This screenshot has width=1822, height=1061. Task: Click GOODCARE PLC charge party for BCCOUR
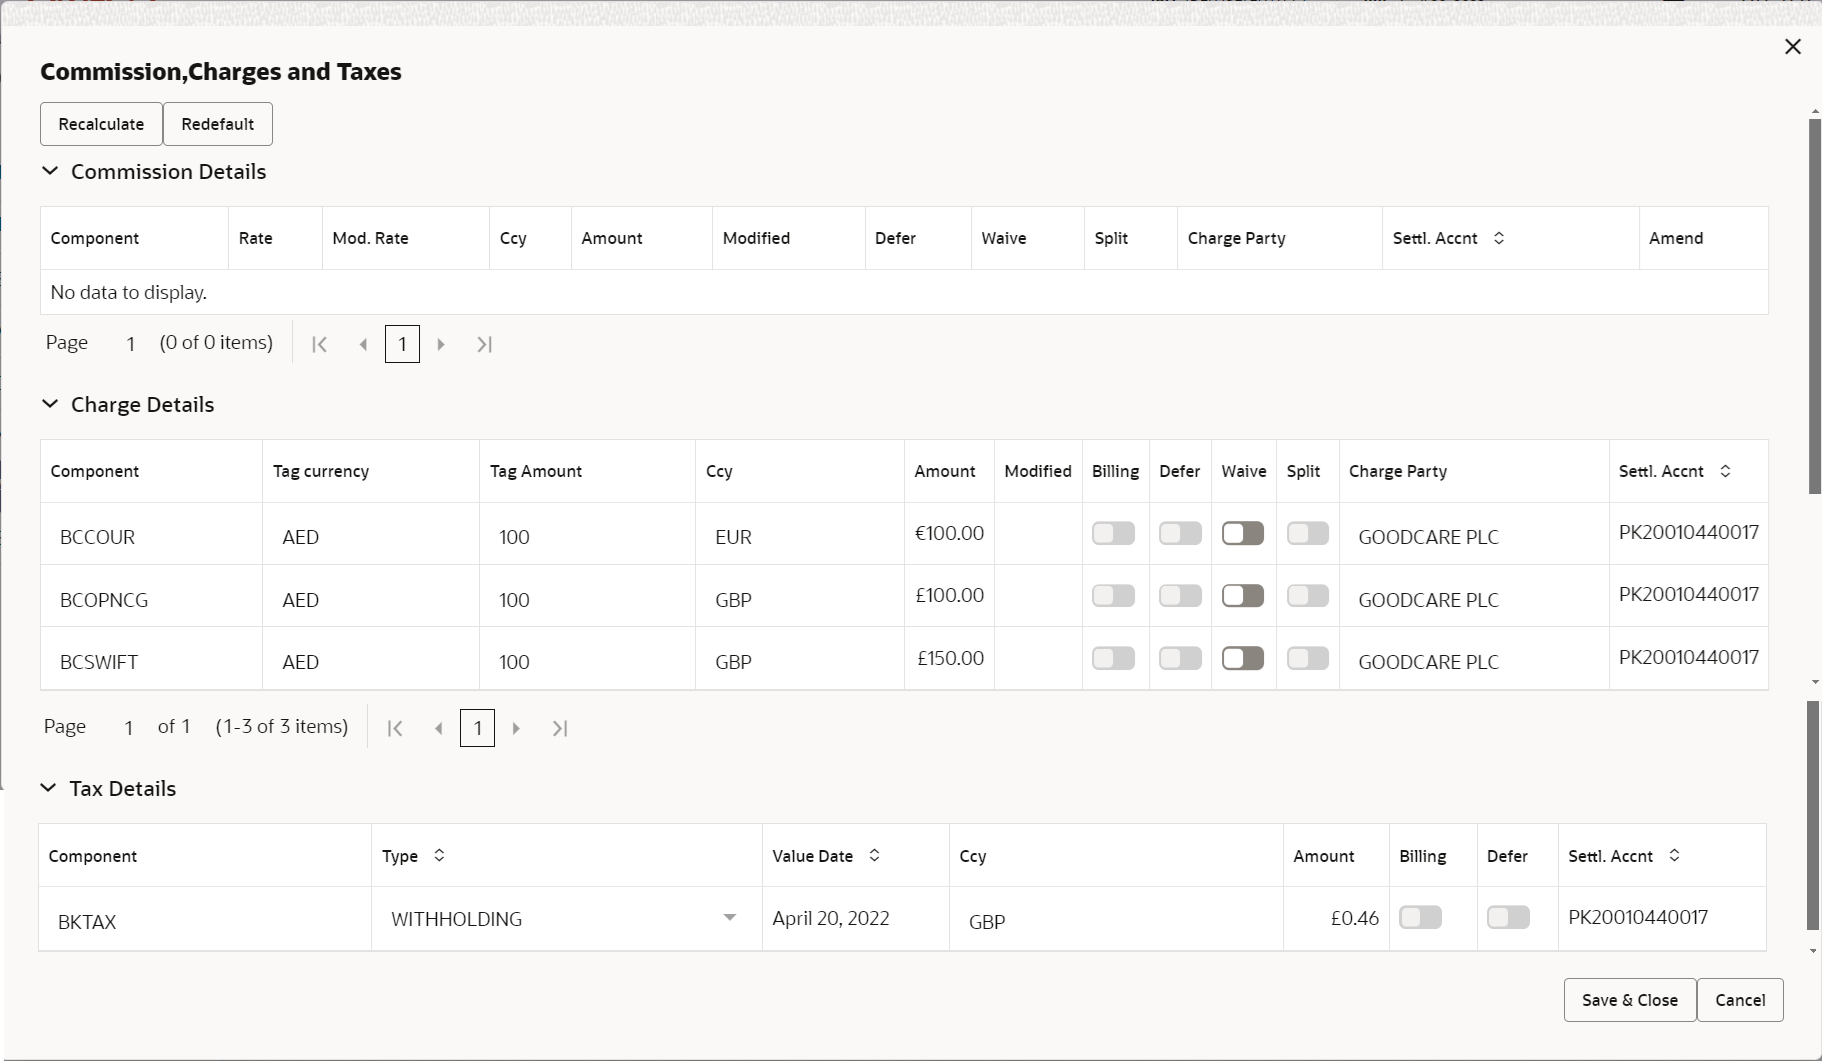(x=1429, y=537)
